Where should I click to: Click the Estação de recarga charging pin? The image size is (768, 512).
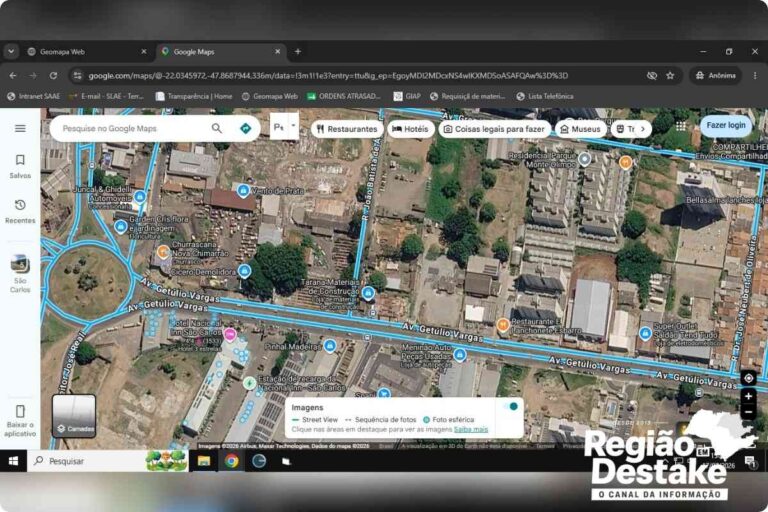click(250, 383)
